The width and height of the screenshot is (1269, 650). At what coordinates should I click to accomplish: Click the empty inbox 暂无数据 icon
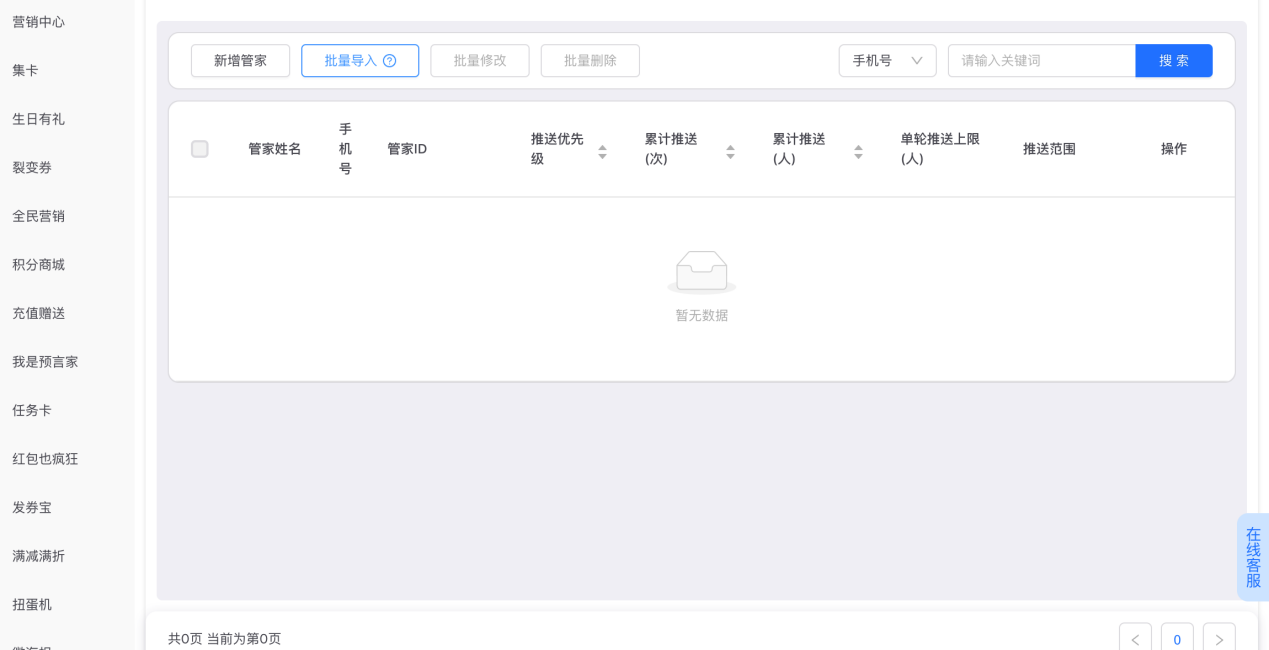(701, 272)
